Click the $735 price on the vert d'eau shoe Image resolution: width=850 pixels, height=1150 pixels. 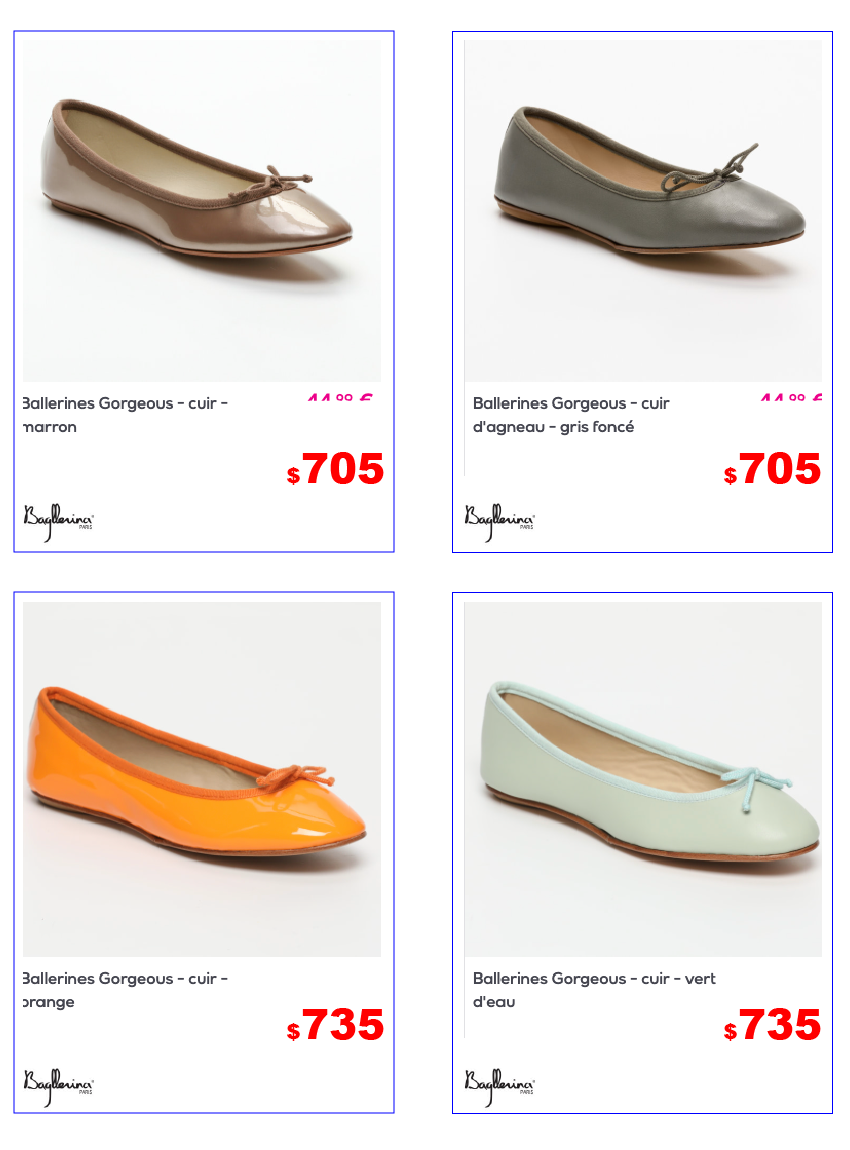tap(772, 1025)
